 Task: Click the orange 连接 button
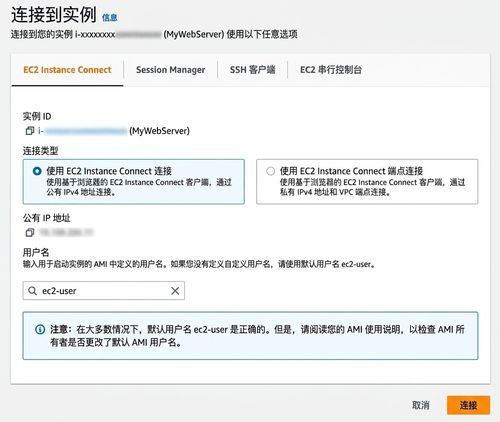tap(468, 405)
